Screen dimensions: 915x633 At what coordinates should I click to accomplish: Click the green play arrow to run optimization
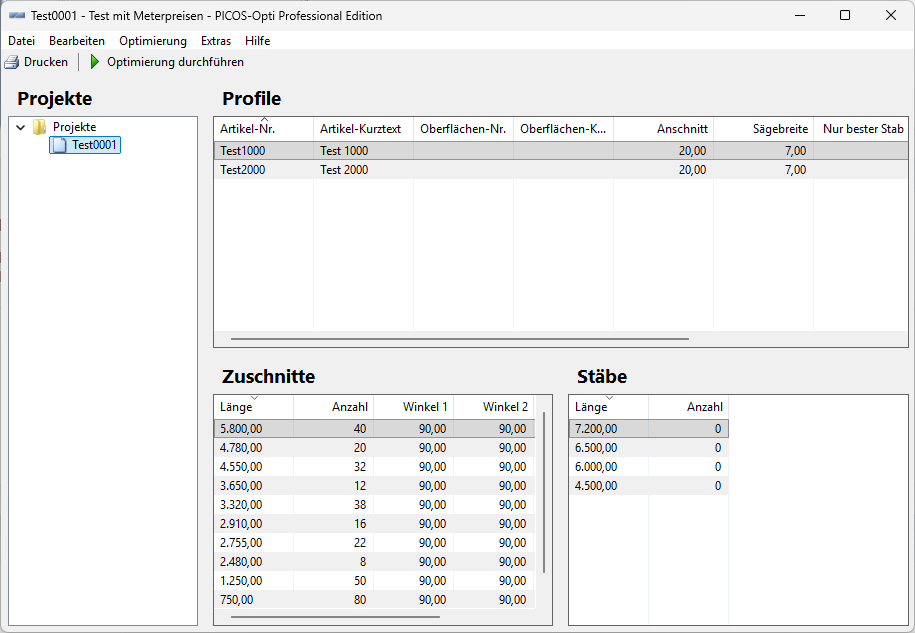point(93,61)
